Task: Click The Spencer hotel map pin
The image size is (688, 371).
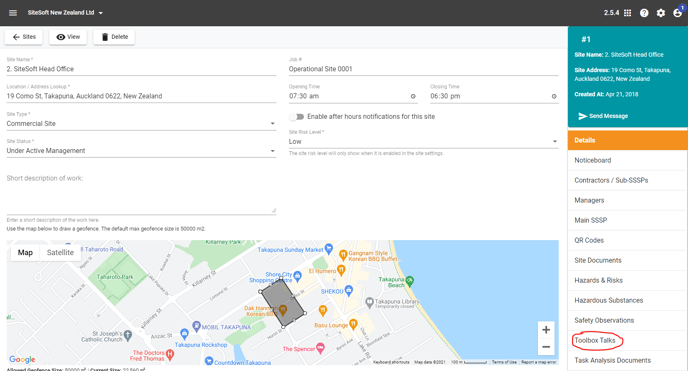Action: pos(321,348)
